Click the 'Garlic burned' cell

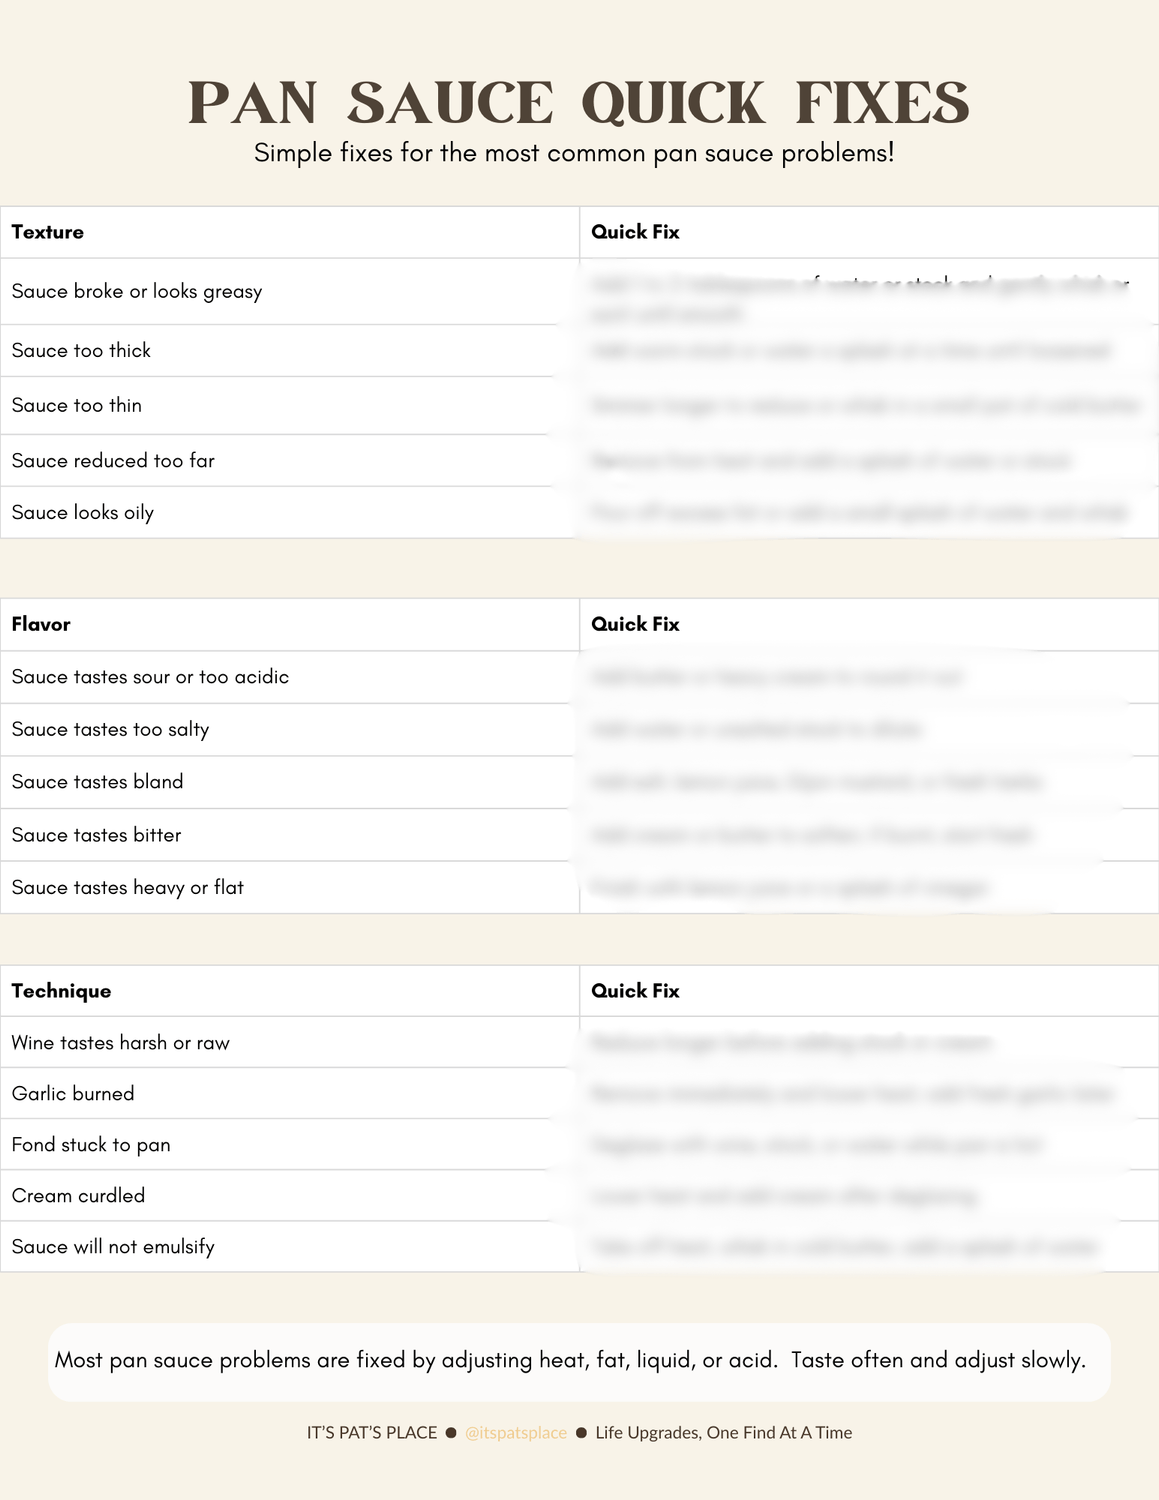point(73,1094)
